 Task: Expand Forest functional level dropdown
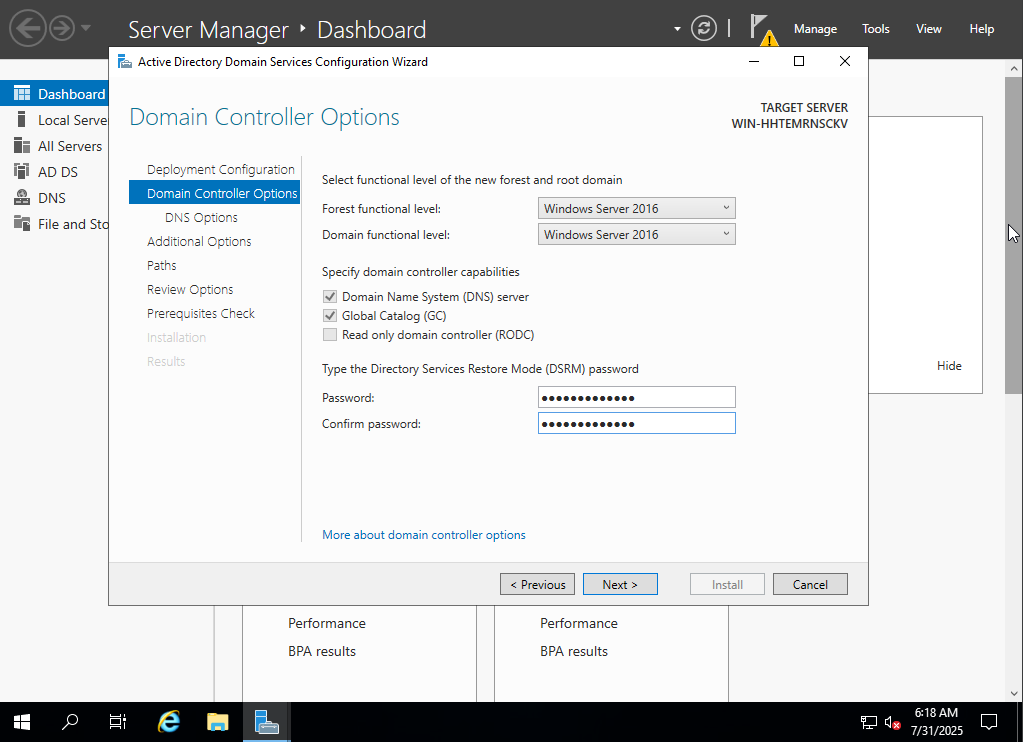(636, 209)
